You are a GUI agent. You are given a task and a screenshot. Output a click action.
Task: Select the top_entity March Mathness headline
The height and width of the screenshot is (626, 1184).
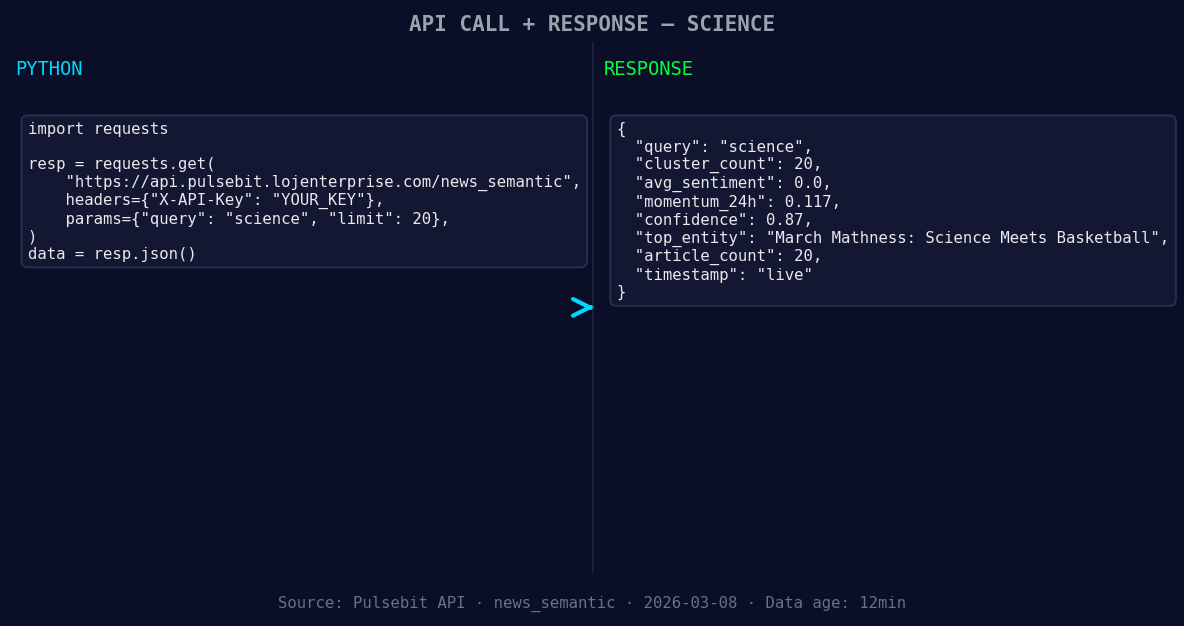coord(888,237)
